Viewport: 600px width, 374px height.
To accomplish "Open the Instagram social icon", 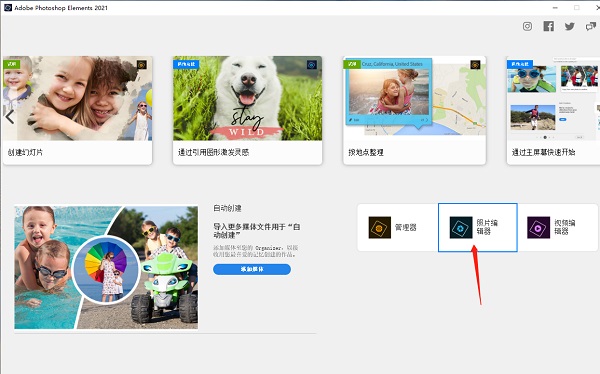I will click(x=527, y=26).
